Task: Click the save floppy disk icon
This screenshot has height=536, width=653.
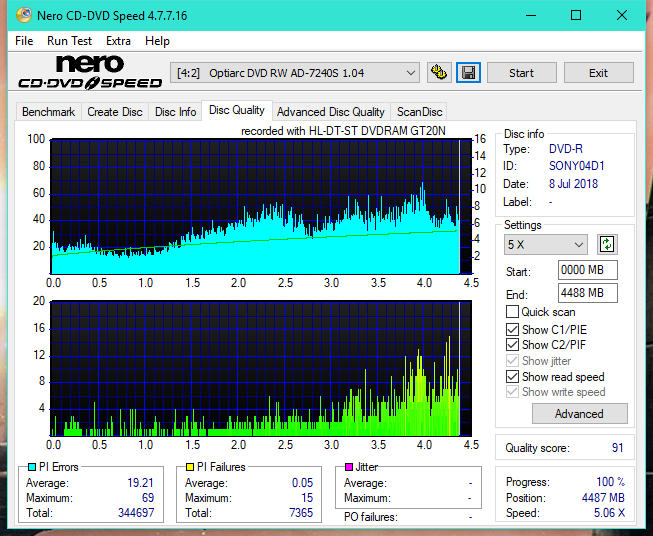Action: [x=468, y=73]
